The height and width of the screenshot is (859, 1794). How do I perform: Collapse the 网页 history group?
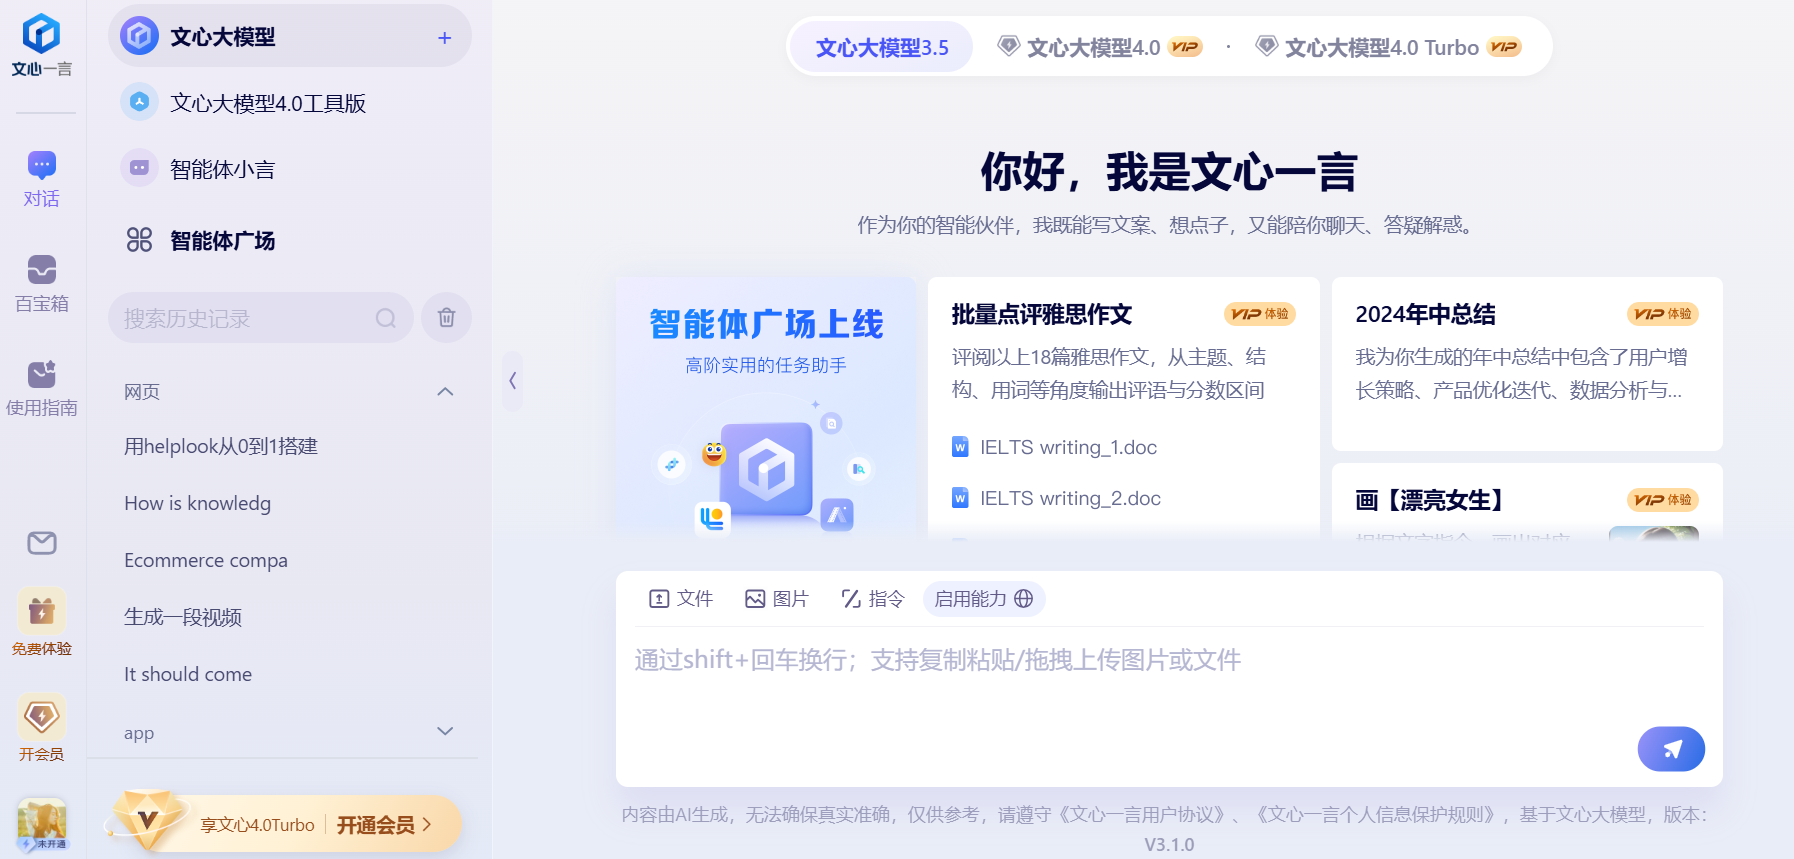[x=445, y=391]
